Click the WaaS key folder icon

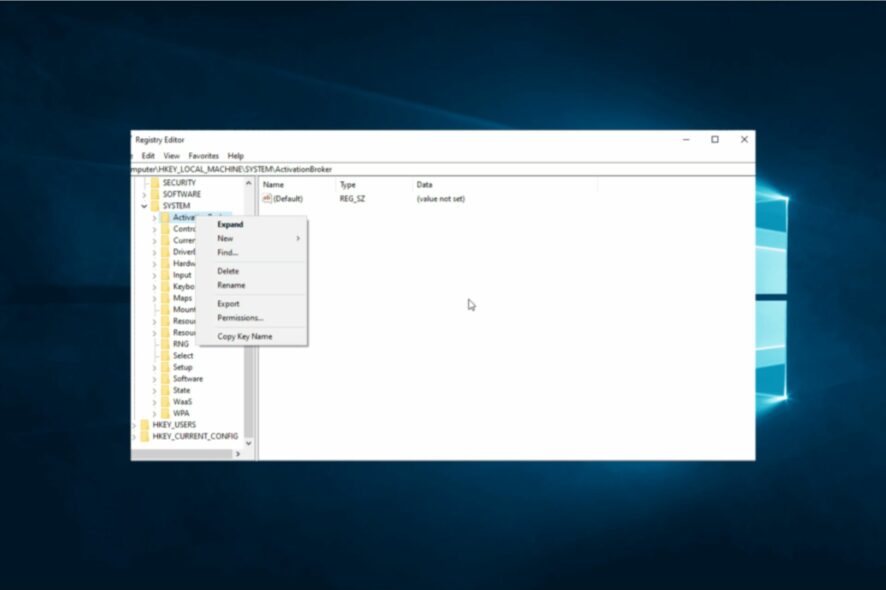pyautogui.click(x=165, y=402)
